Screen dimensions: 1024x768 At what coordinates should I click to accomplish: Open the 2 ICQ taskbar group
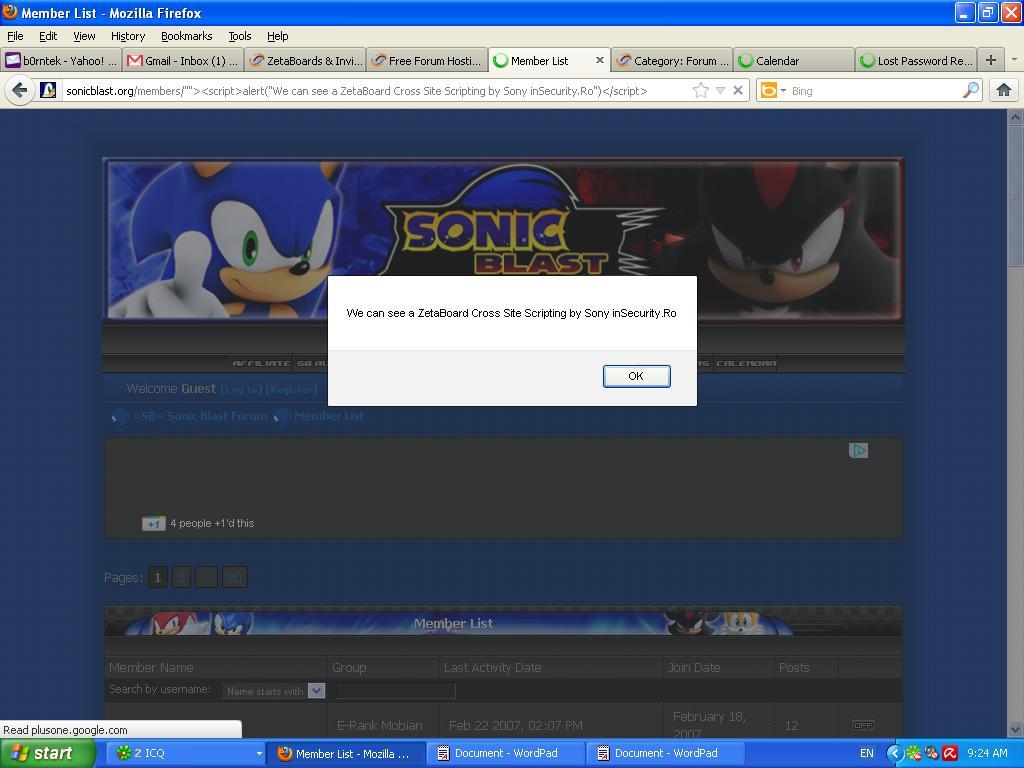[185, 753]
